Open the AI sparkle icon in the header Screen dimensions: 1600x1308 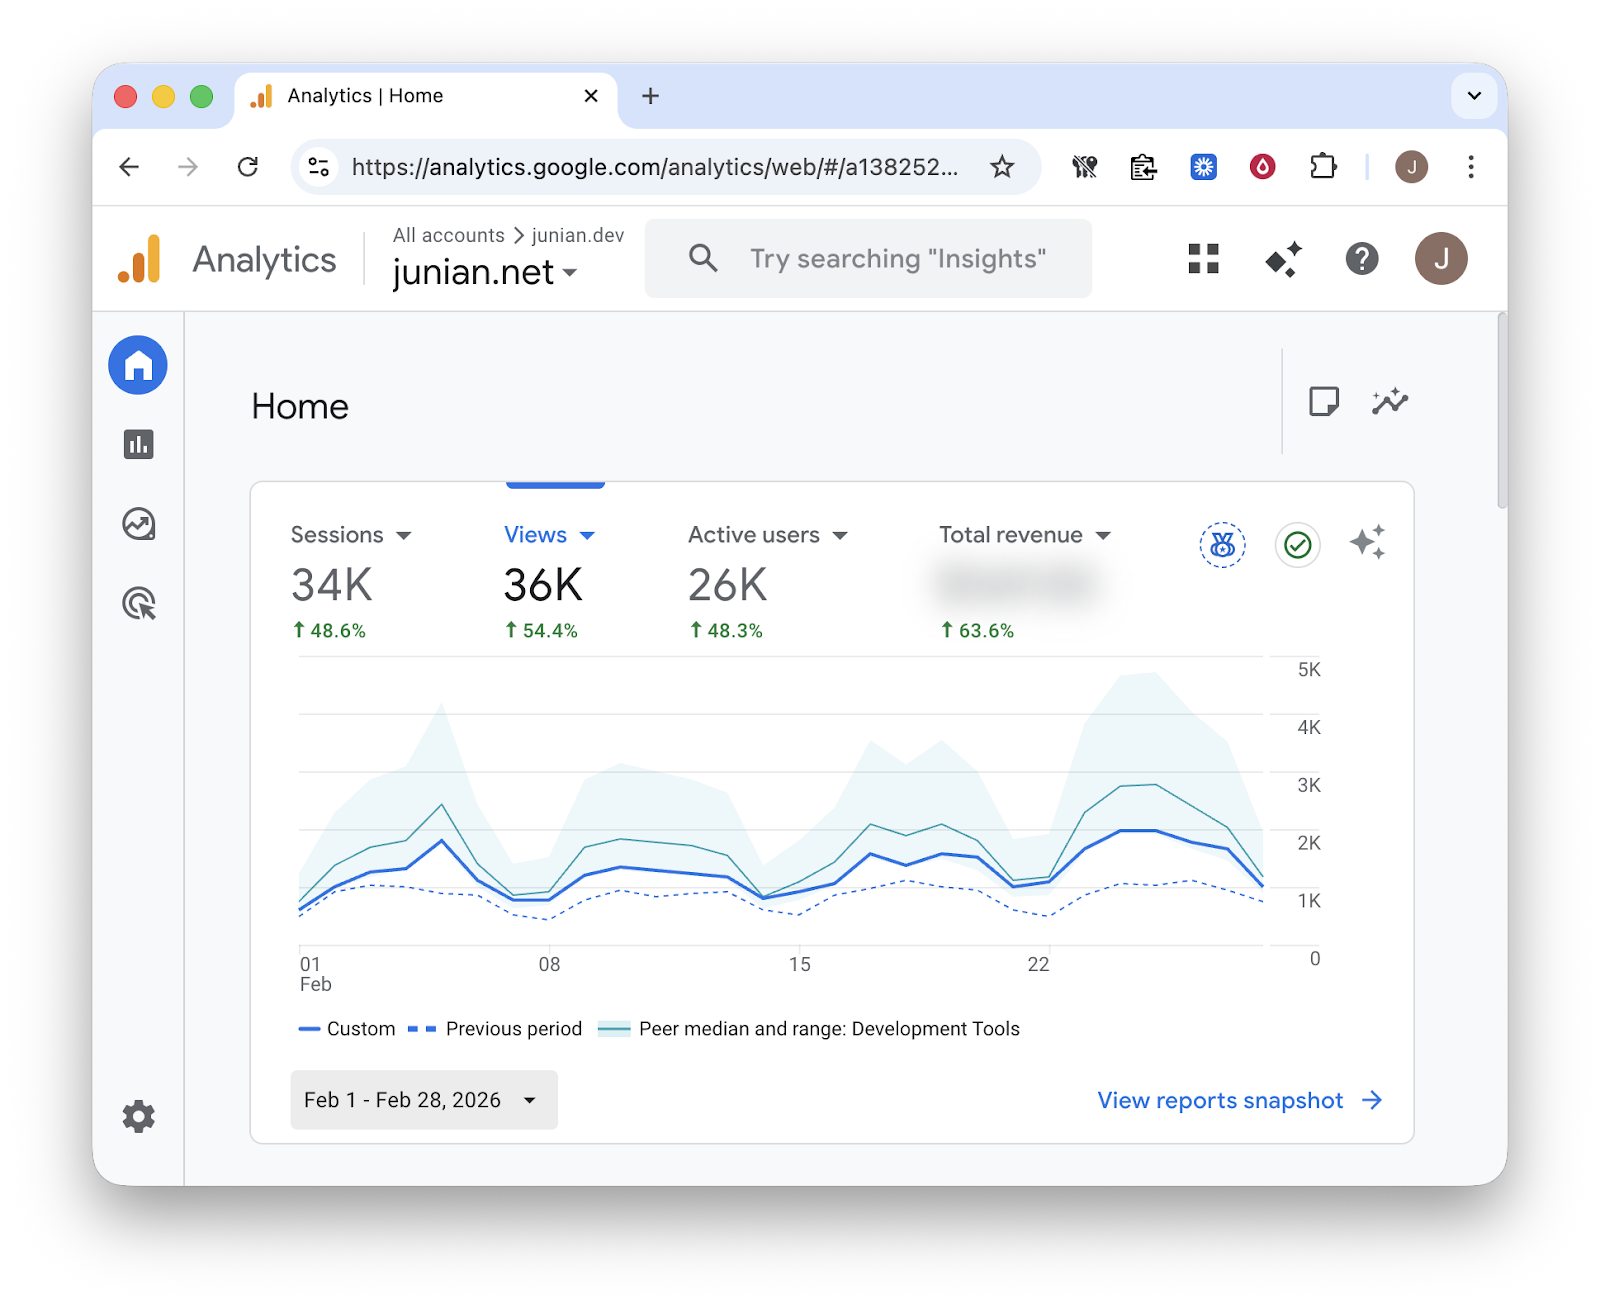coord(1283,259)
